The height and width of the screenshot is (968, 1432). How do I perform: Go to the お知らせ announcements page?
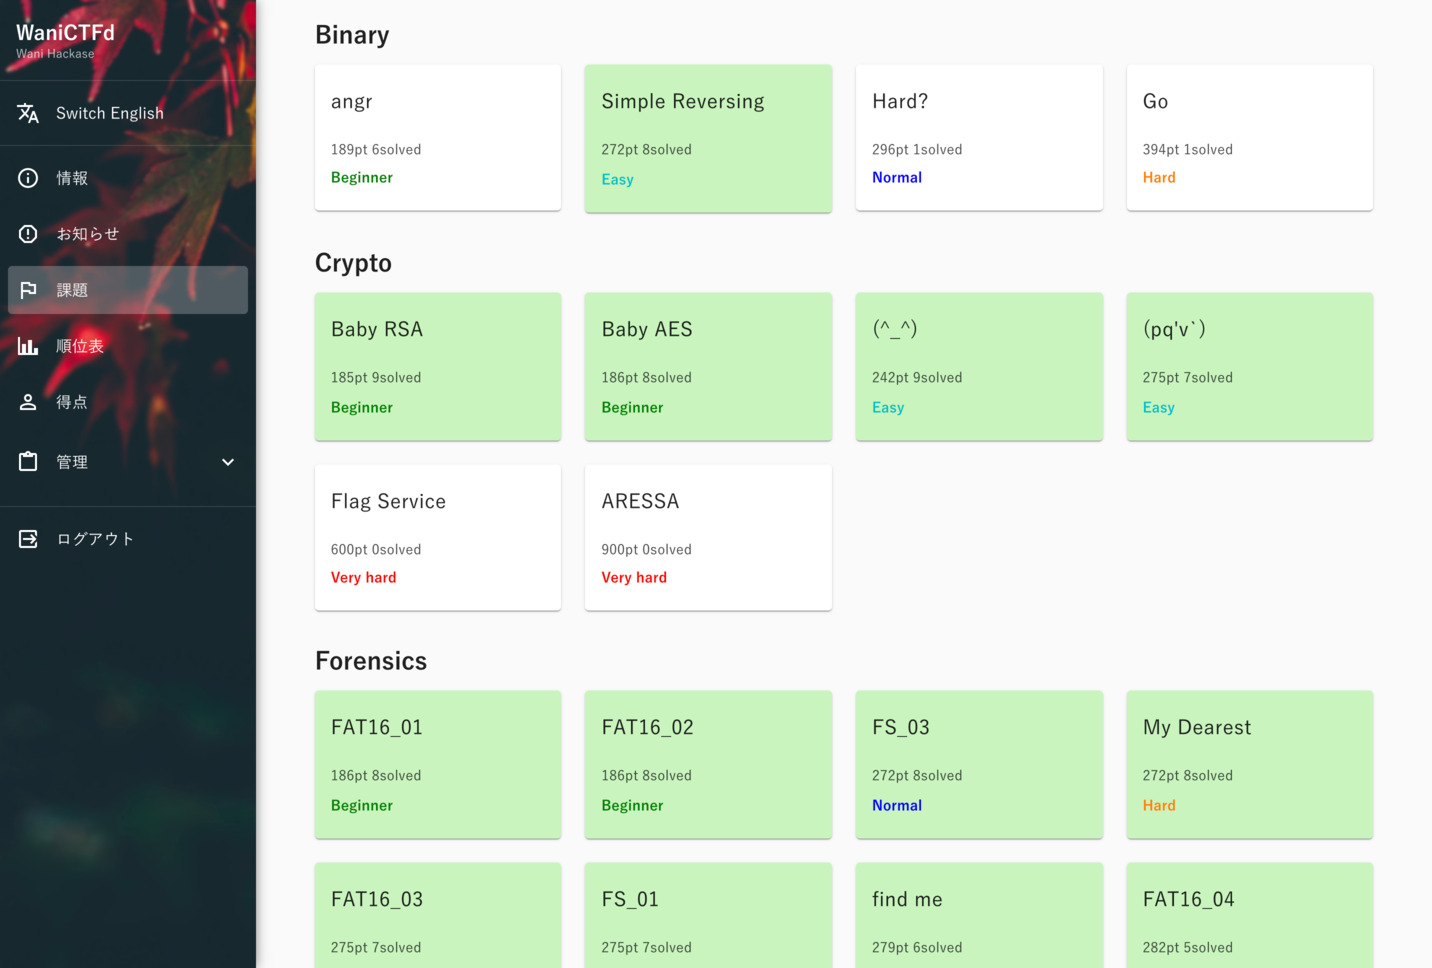[x=87, y=234]
